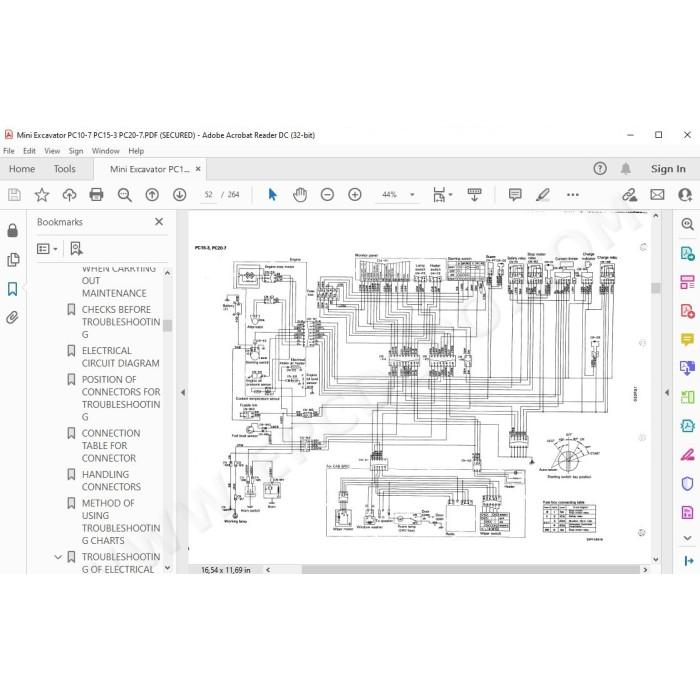The height and width of the screenshot is (700, 700).
Task: Close the Mini Excavator document tab
Action: [198, 169]
